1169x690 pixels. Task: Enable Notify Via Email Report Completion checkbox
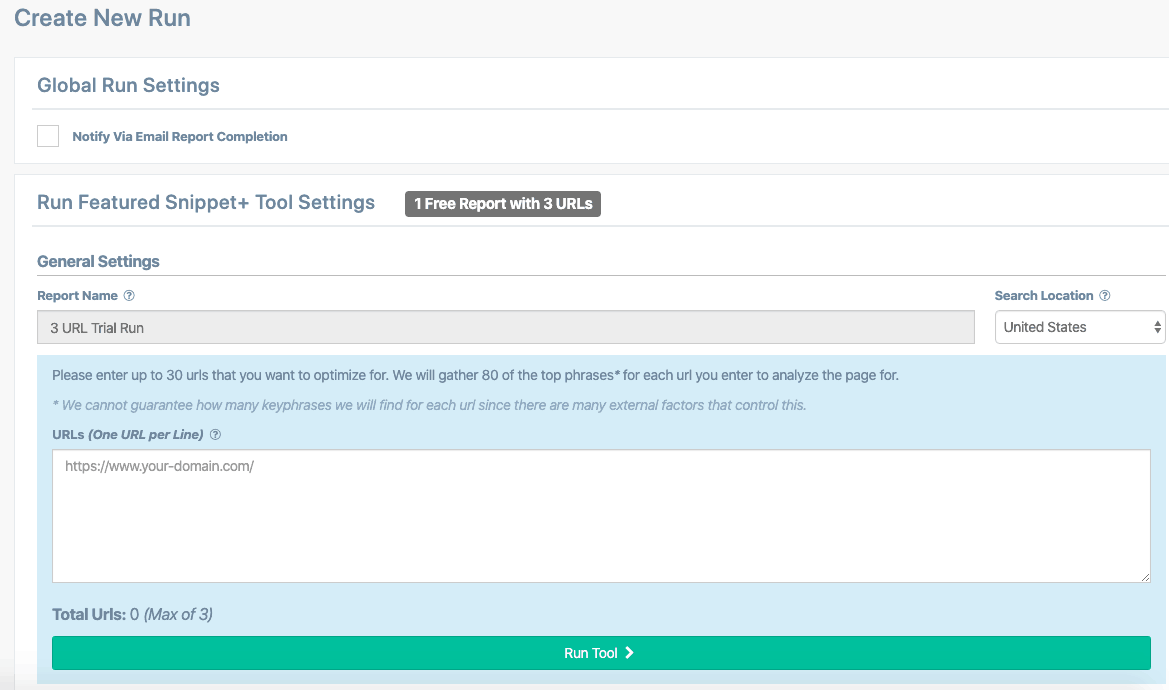pos(48,136)
